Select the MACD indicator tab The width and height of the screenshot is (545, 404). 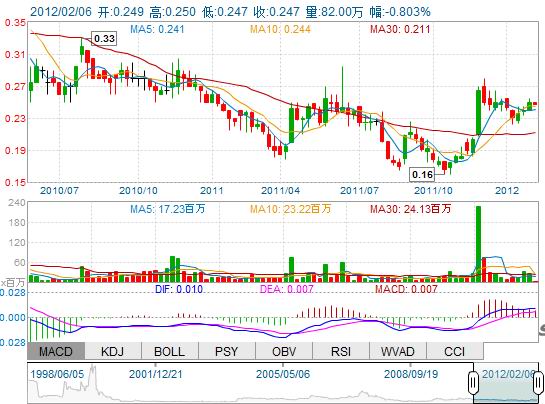pyautogui.click(x=56, y=351)
